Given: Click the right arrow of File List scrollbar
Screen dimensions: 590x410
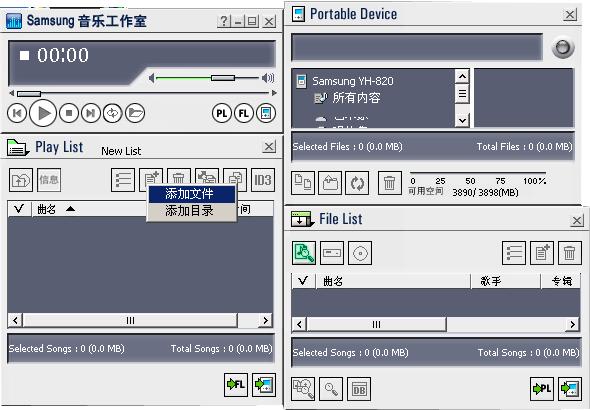Looking at the screenshot, I should 573,324.
